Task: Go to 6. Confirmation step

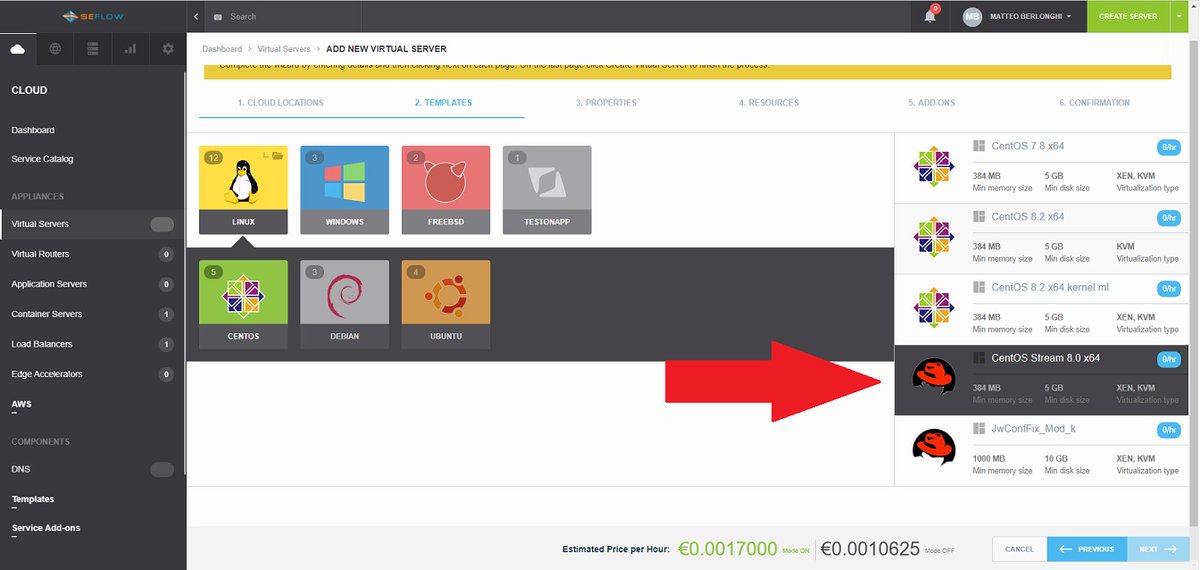Action: pyautogui.click(x=1094, y=103)
